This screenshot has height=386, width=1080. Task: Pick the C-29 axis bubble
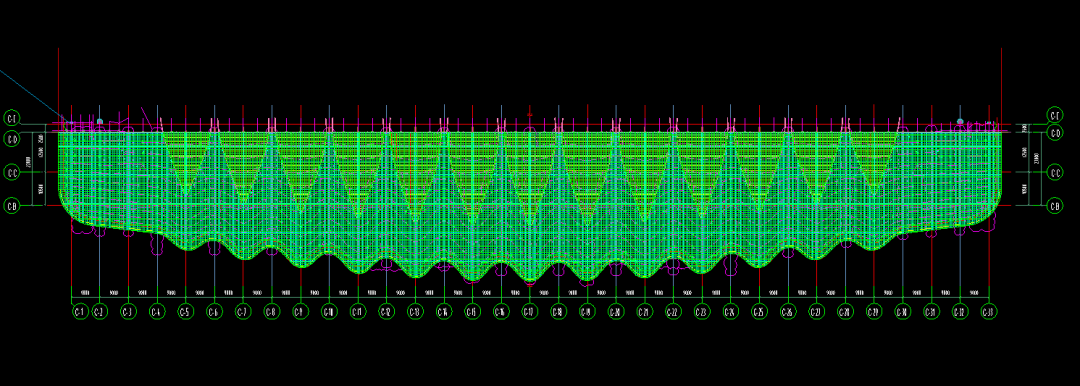click(x=873, y=312)
